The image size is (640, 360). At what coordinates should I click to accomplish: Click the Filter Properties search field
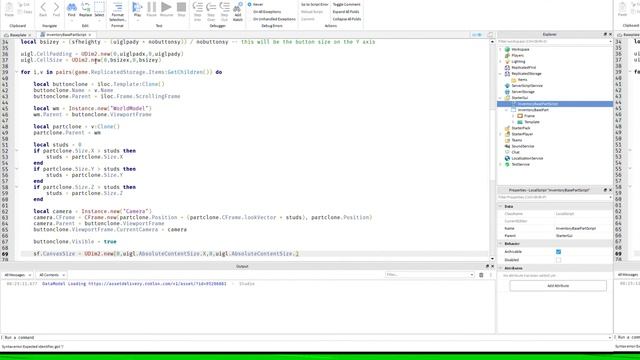pyautogui.click(x=555, y=198)
